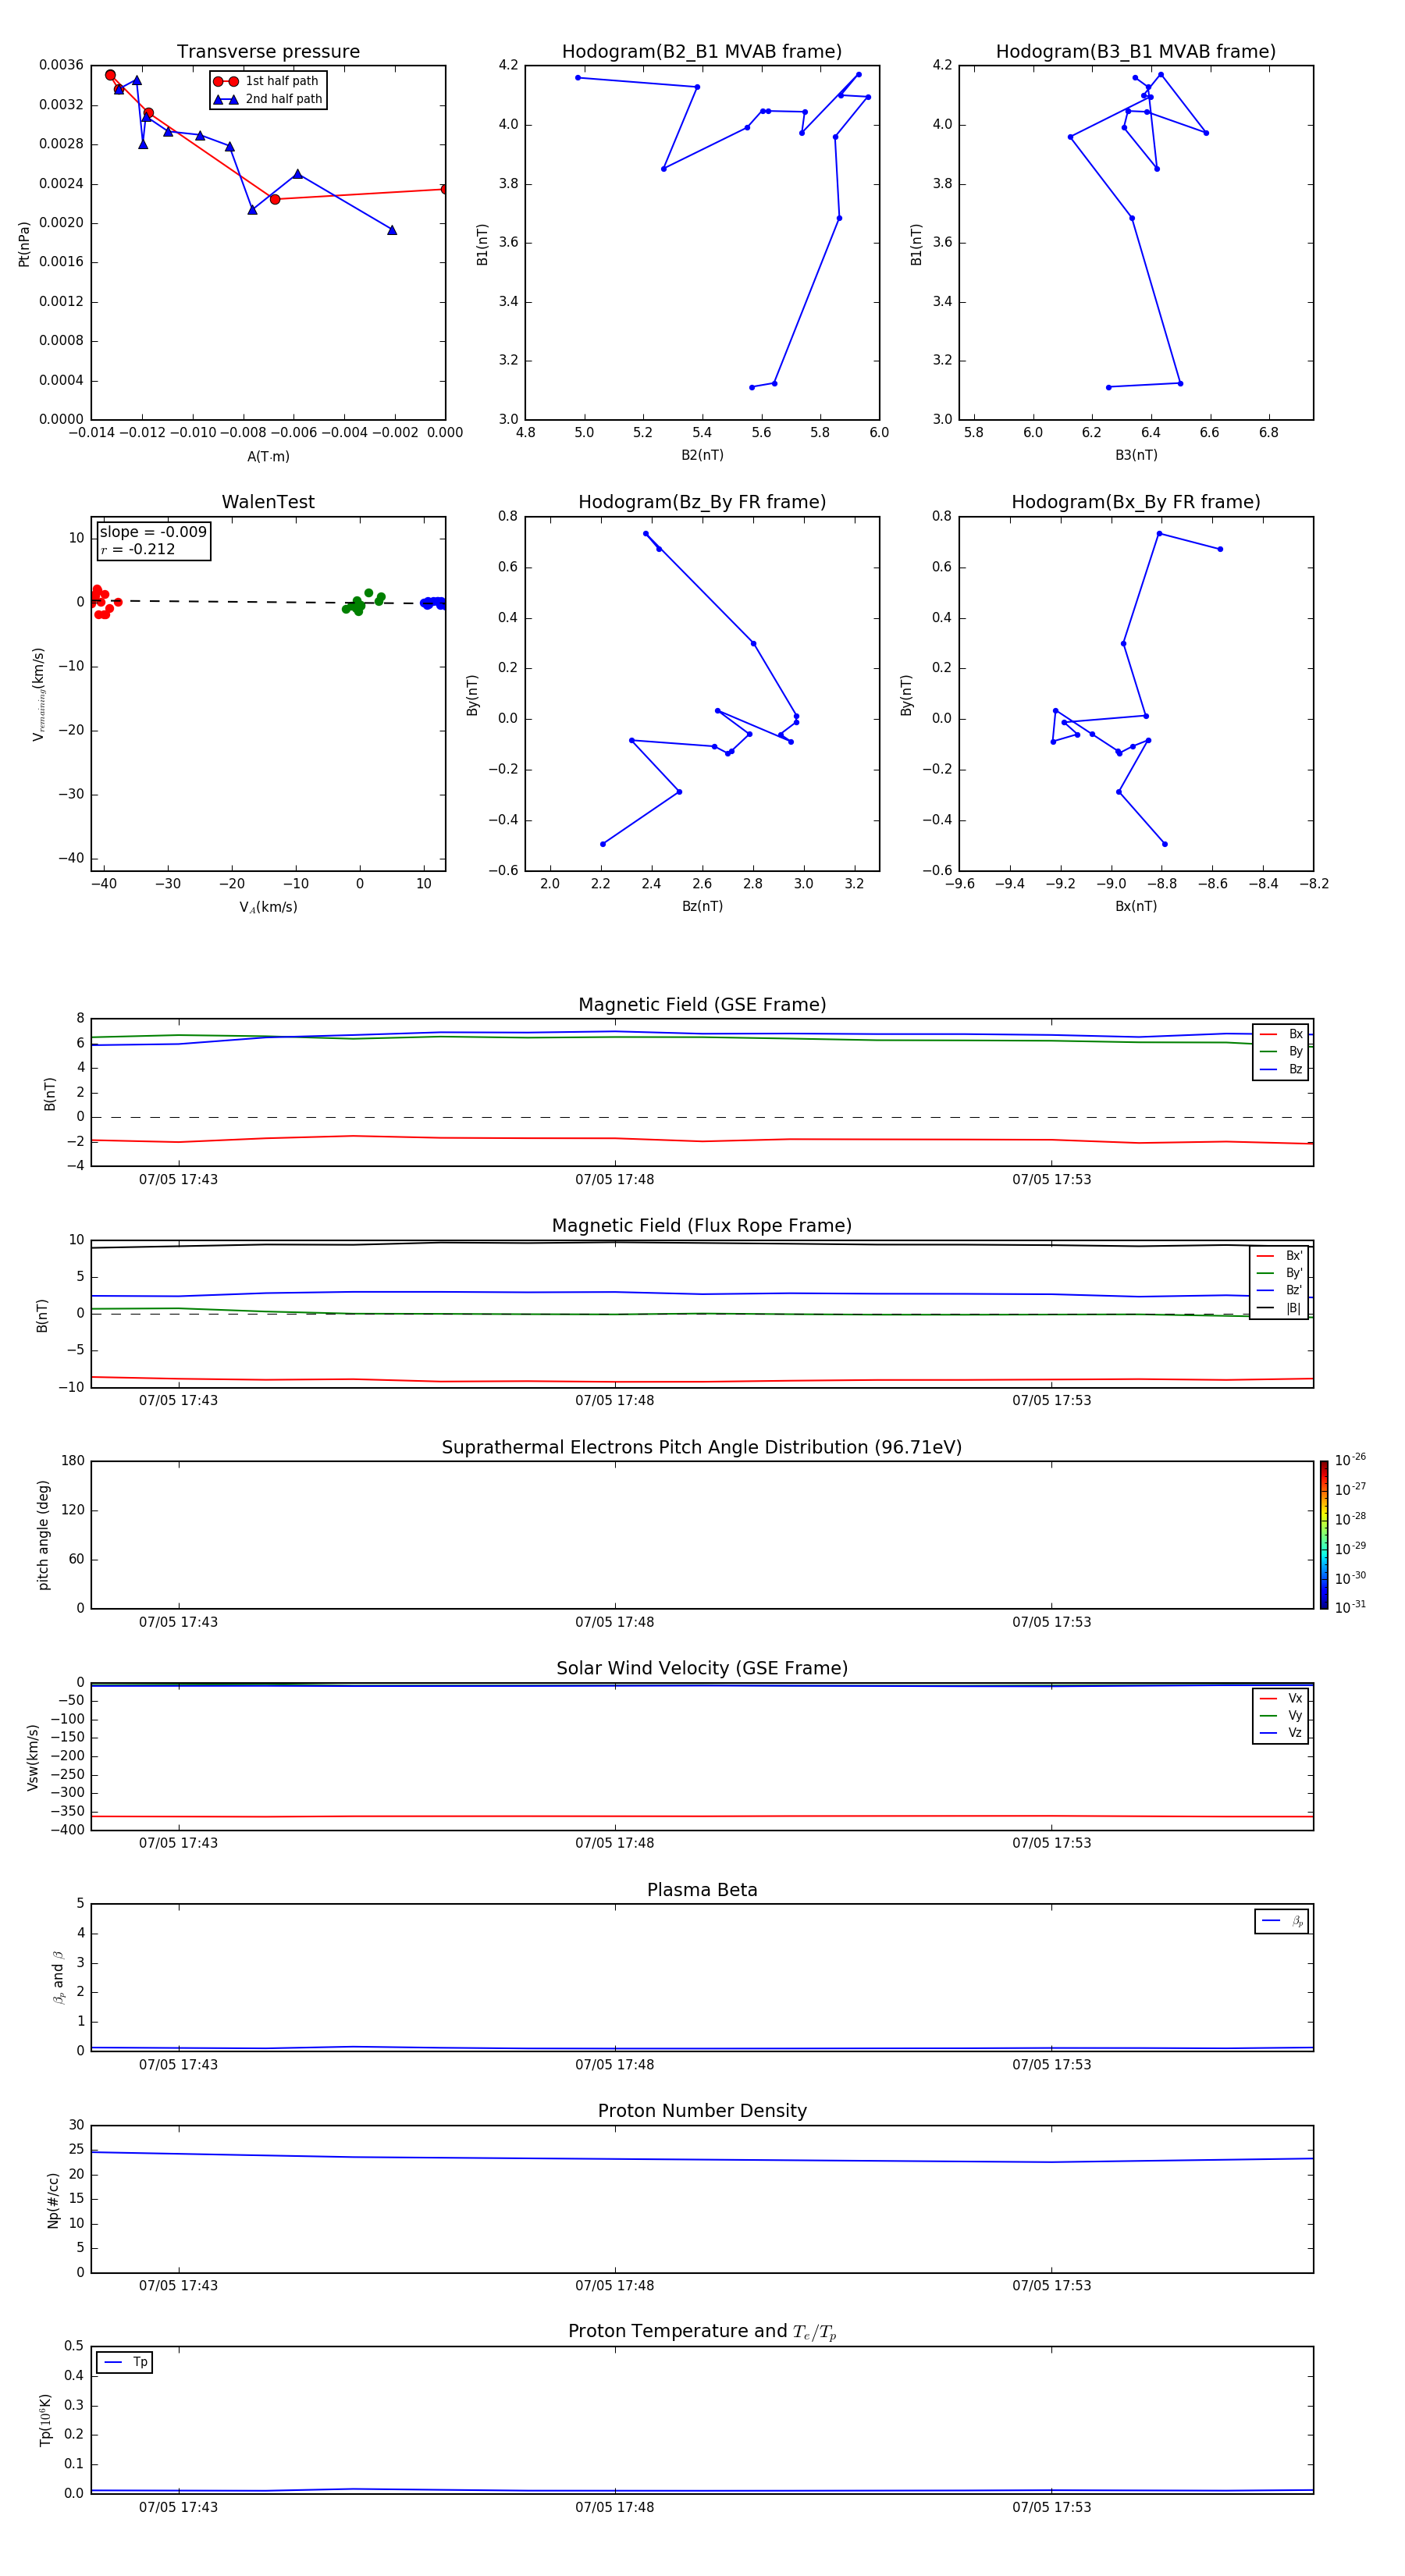Click the 'Hodogram(Bx_By FR frame)' title
This screenshot has height=2576, width=1405.
(1136, 502)
